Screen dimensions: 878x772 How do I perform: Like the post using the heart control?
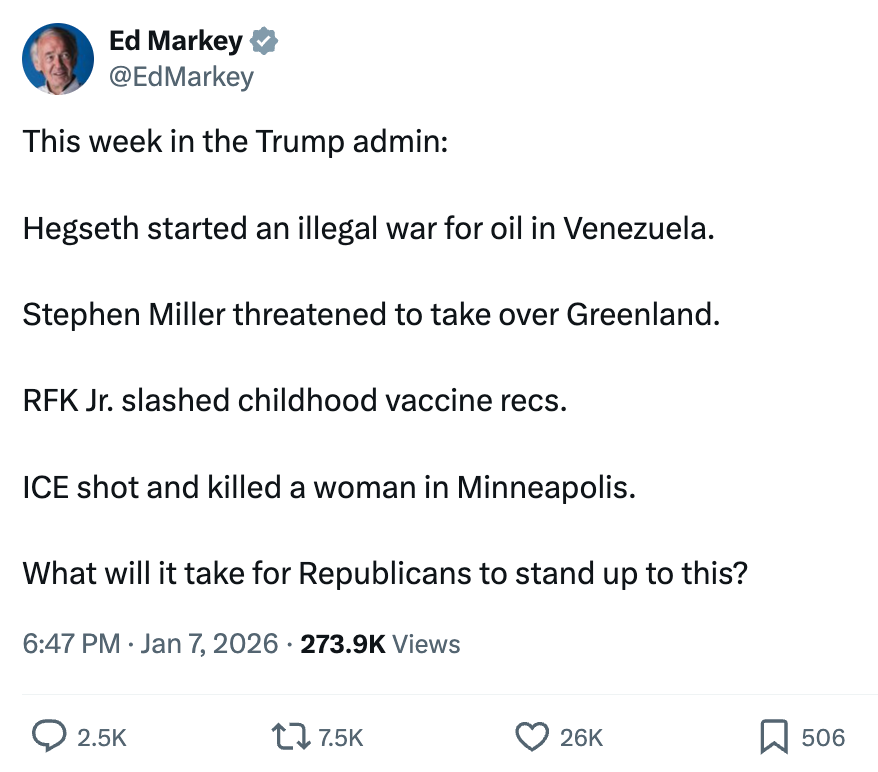coord(530,737)
